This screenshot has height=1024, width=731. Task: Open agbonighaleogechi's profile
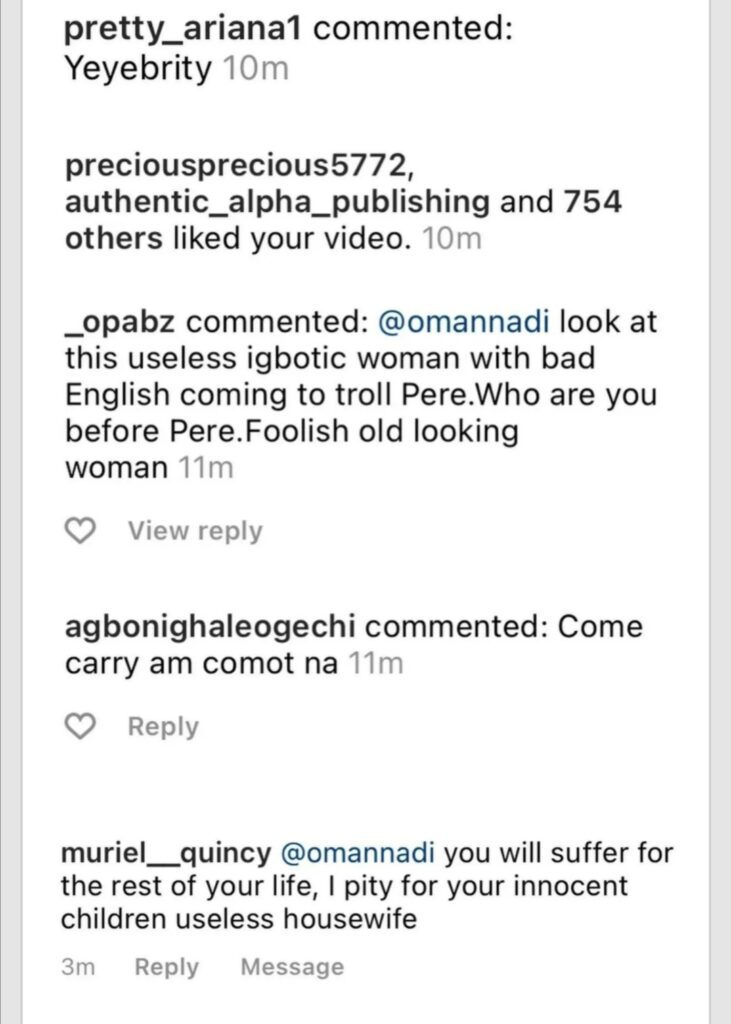pos(213,627)
